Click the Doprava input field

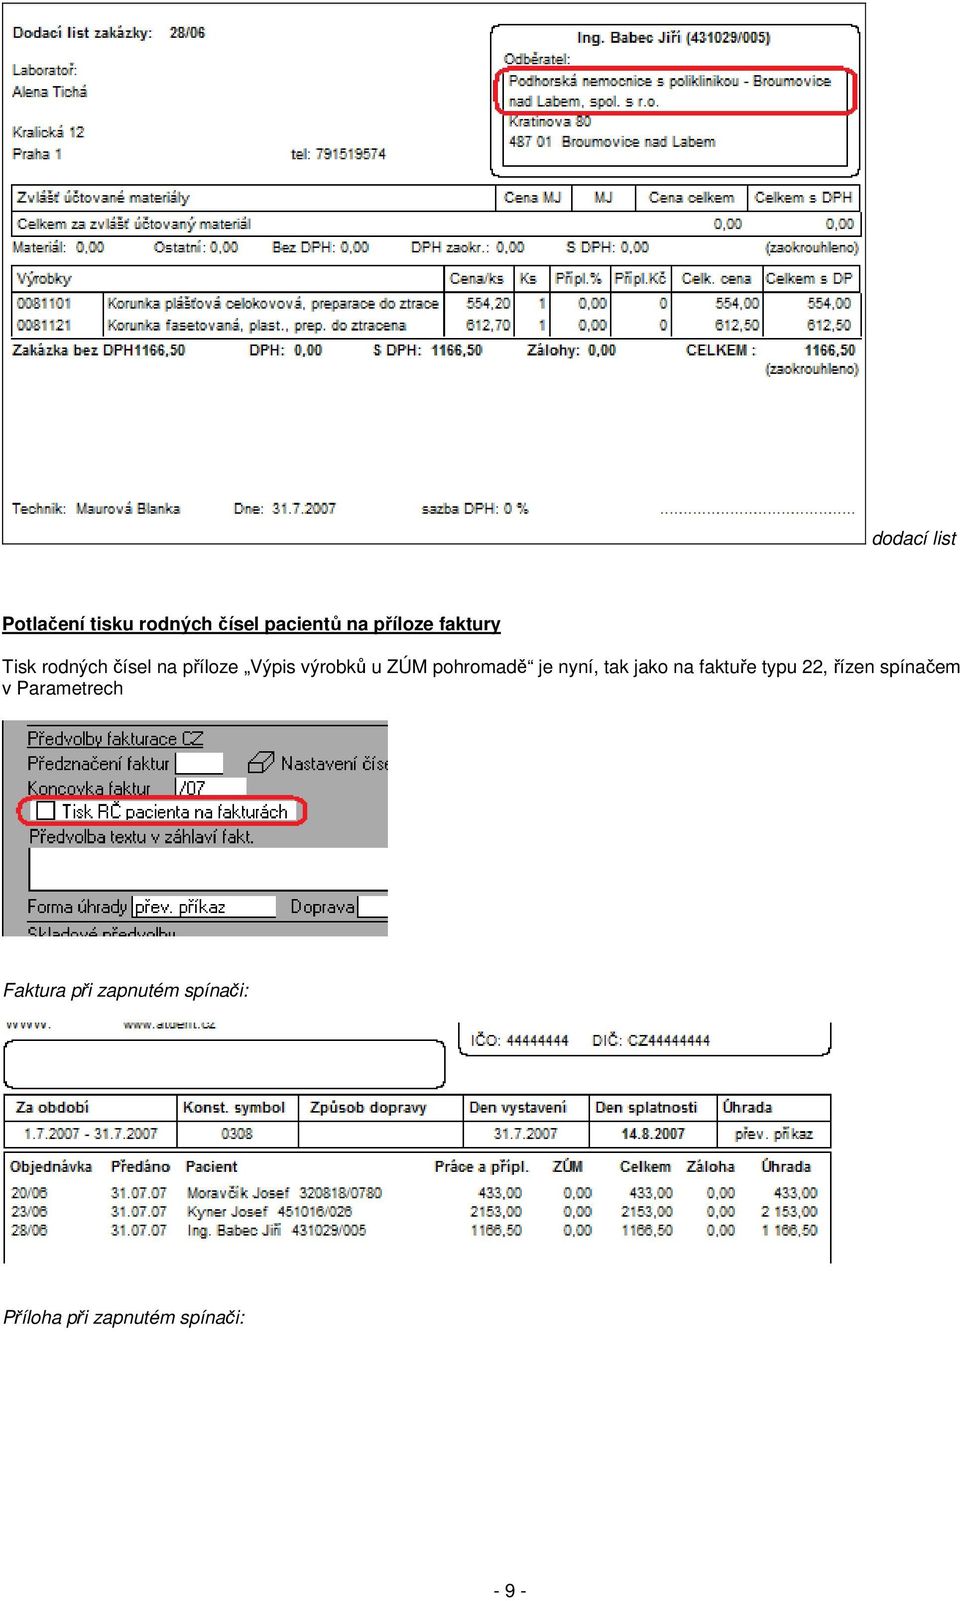coord(373,906)
